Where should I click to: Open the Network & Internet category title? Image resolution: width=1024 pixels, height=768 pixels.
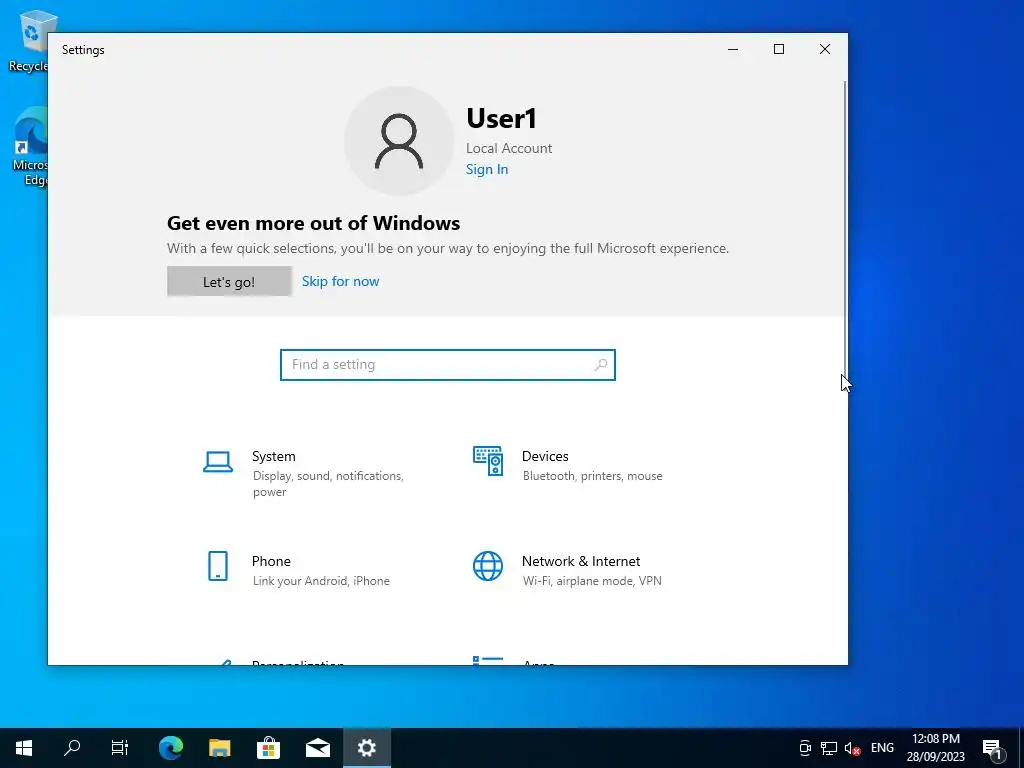(x=581, y=561)
